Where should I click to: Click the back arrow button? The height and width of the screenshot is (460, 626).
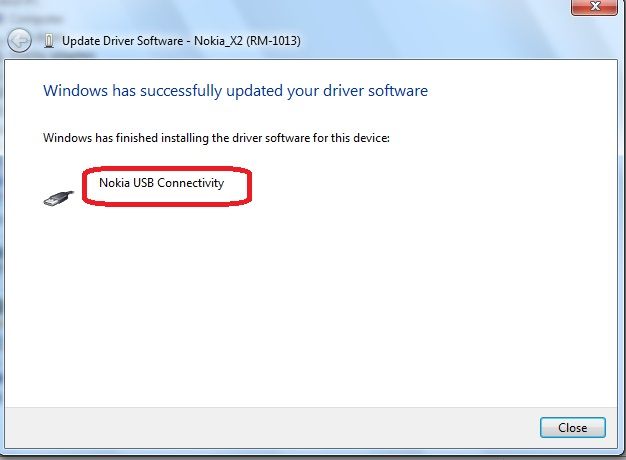pos(18,41)
